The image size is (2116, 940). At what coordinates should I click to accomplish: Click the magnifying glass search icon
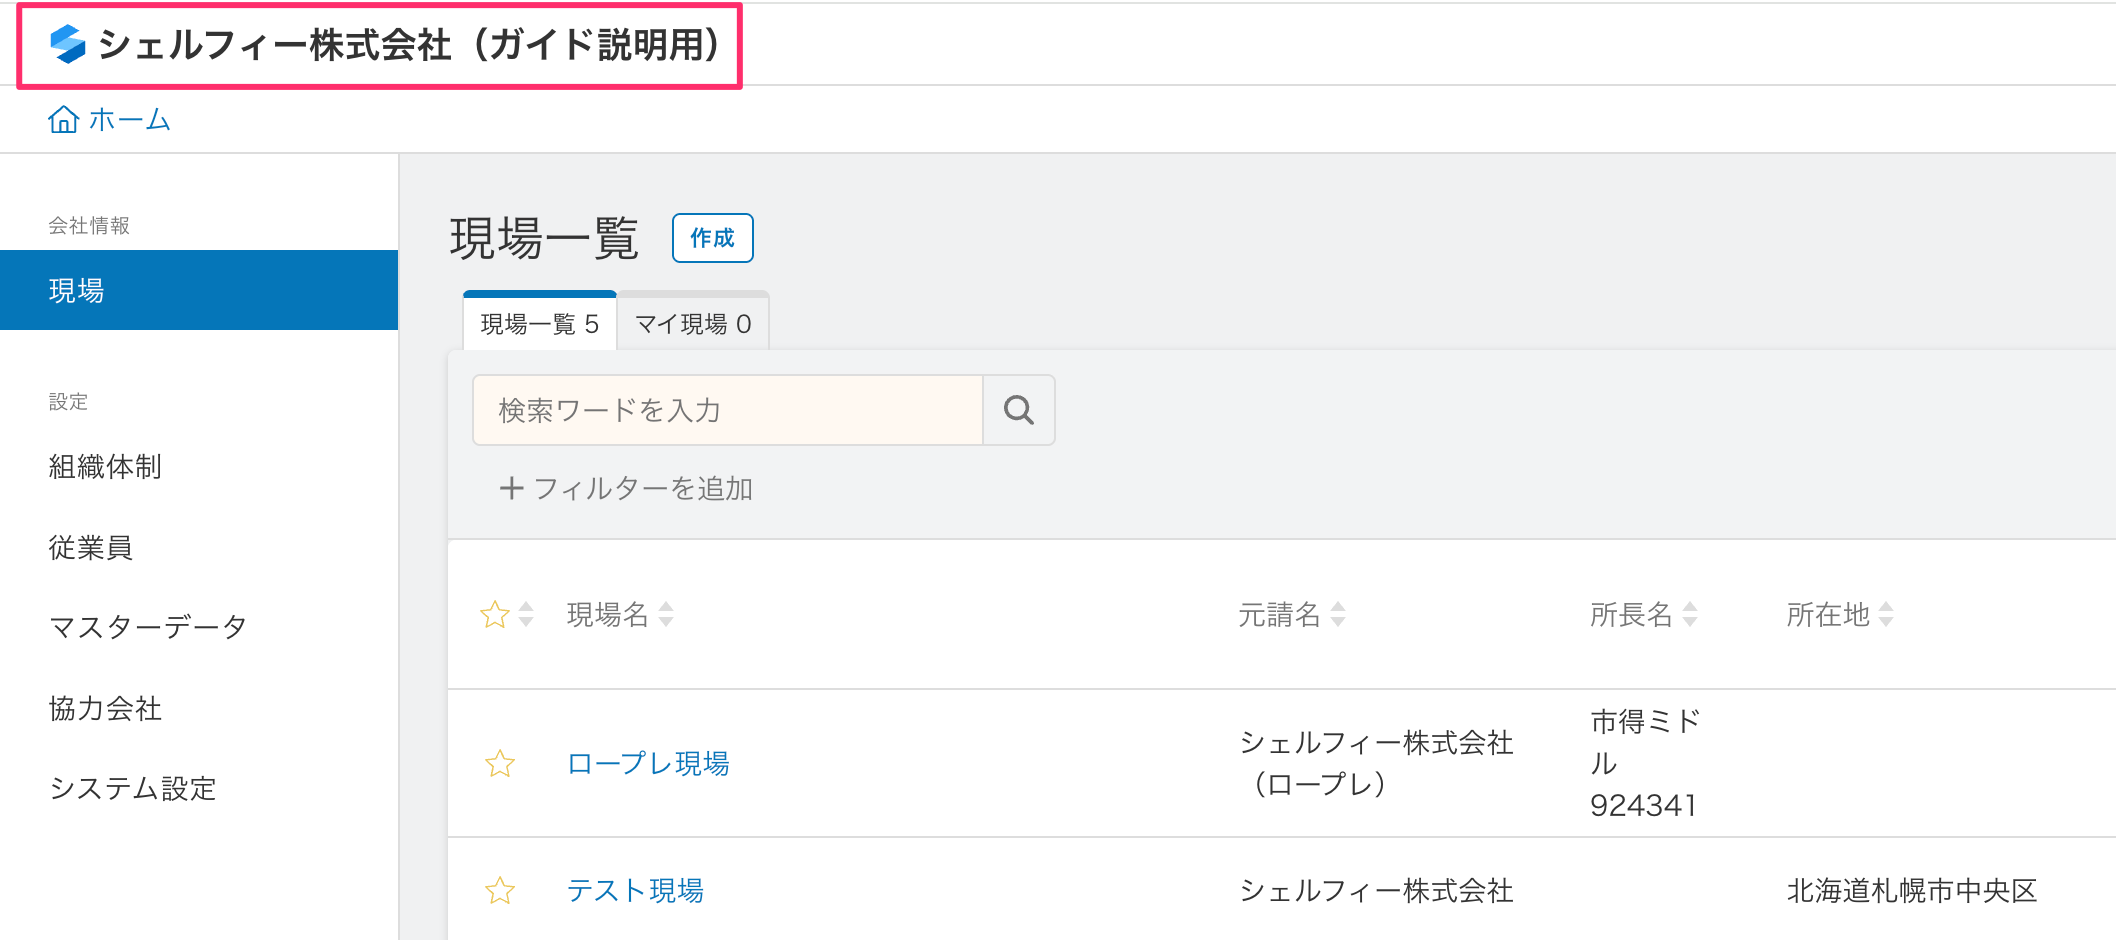click(1018, 410)
